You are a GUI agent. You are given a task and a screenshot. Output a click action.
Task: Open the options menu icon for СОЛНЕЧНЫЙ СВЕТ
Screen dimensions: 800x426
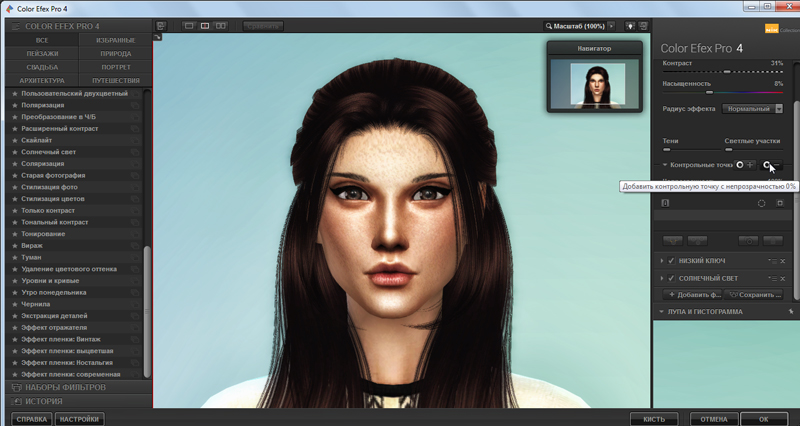click(773, 279)
